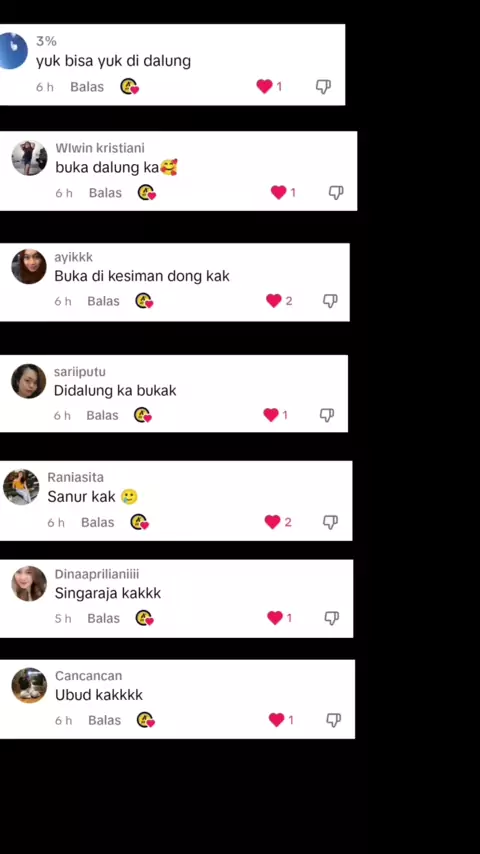Reply to 'yuk bisa yuk di dalung' via Balas

click(x=87, y=87)
